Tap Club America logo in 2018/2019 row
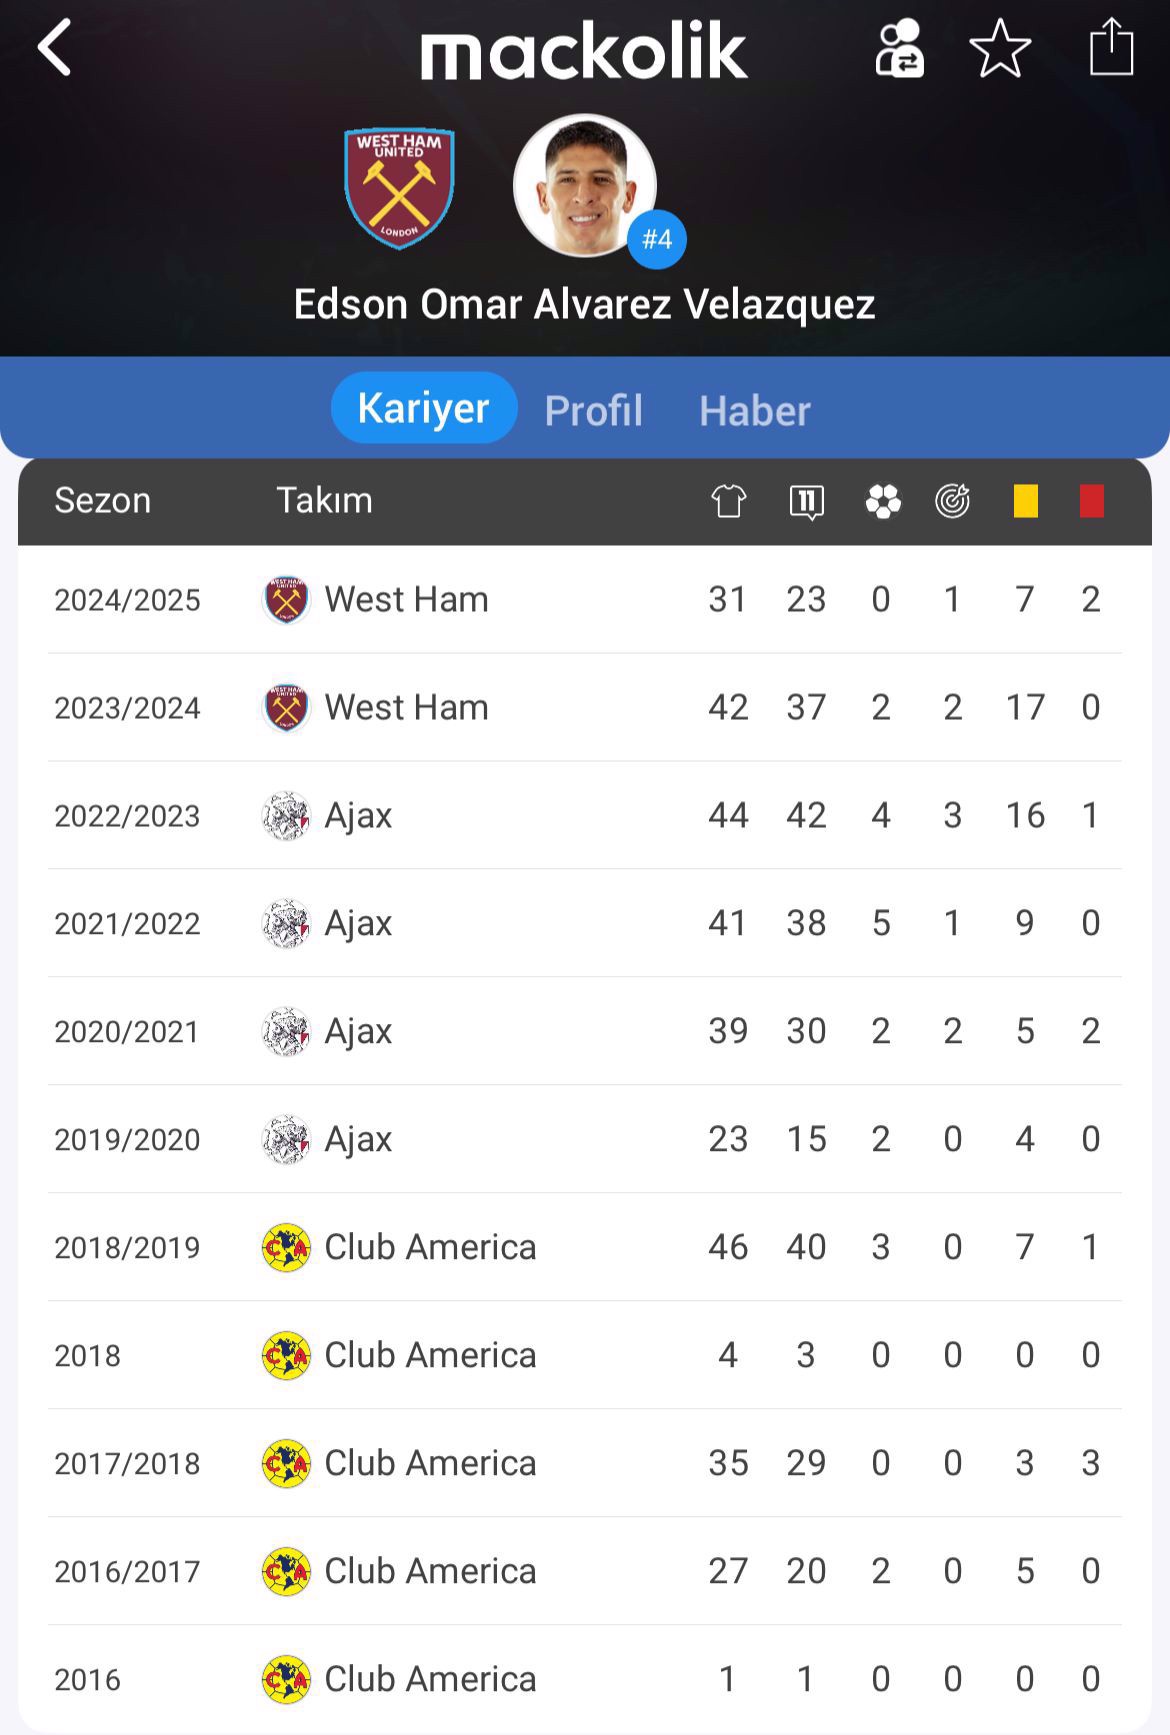The height and width of the screenshot is (1735, 1170). tap(286, 1248)
